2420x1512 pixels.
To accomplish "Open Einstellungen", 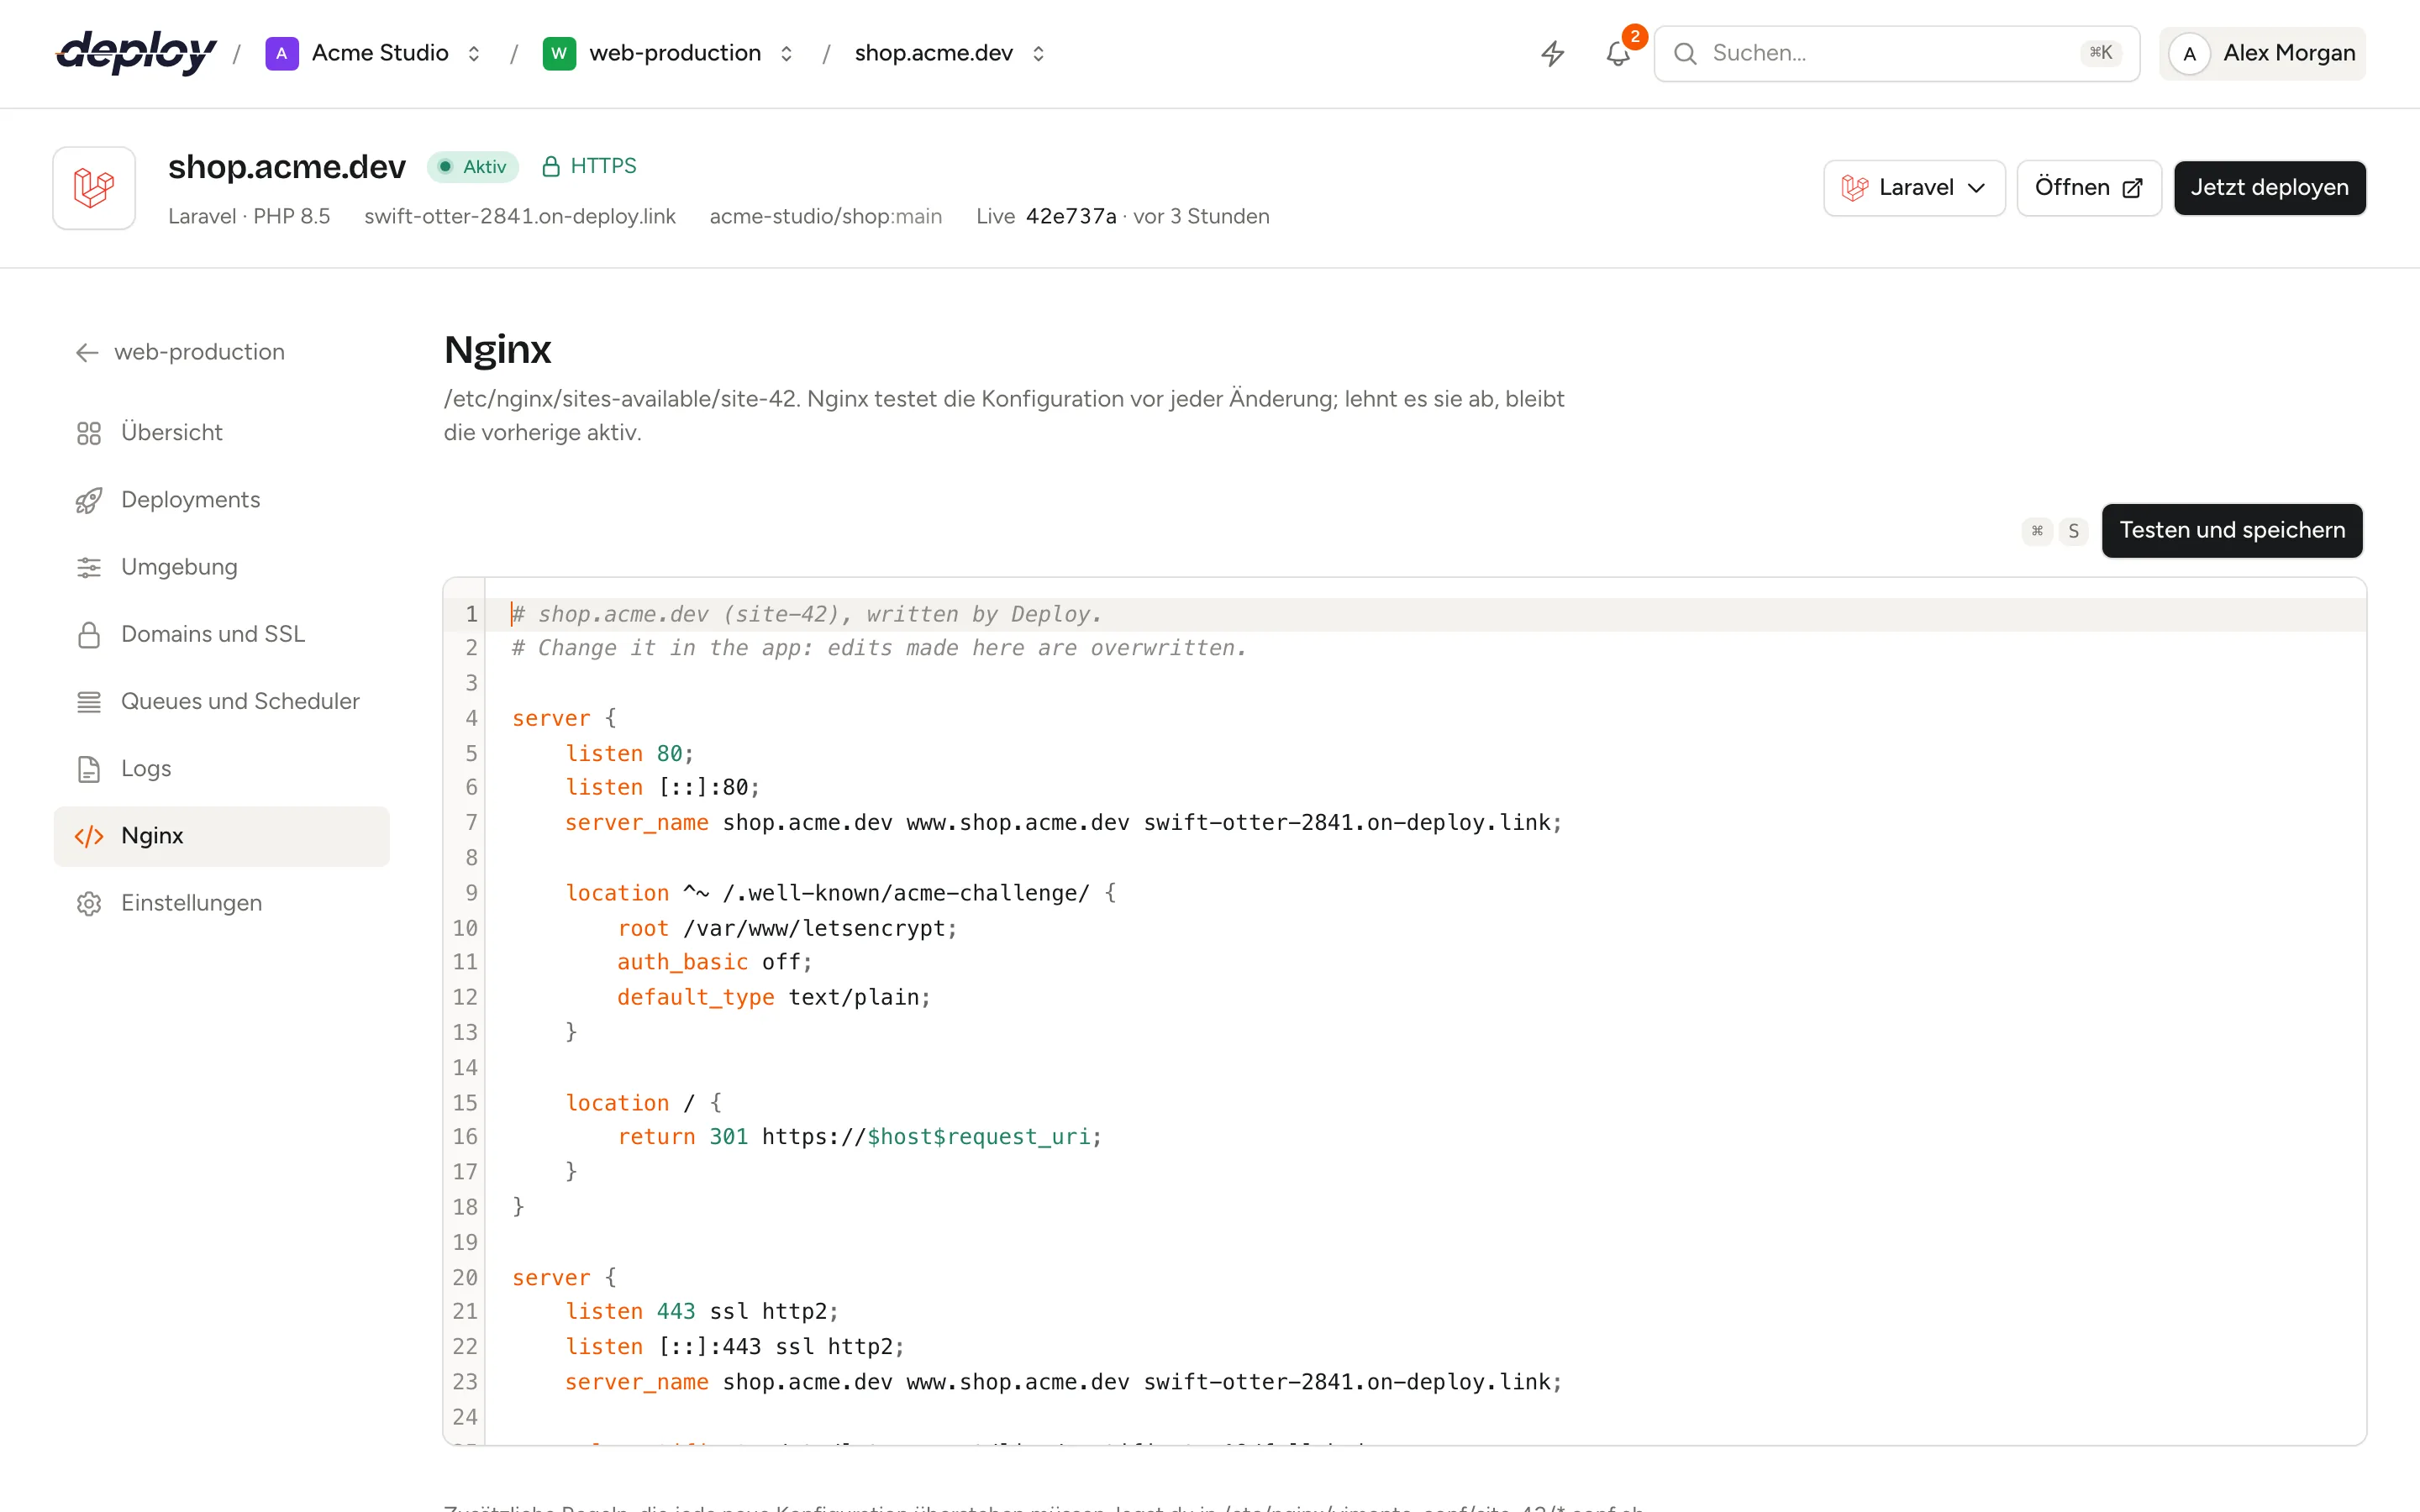I will click(222, 904).
